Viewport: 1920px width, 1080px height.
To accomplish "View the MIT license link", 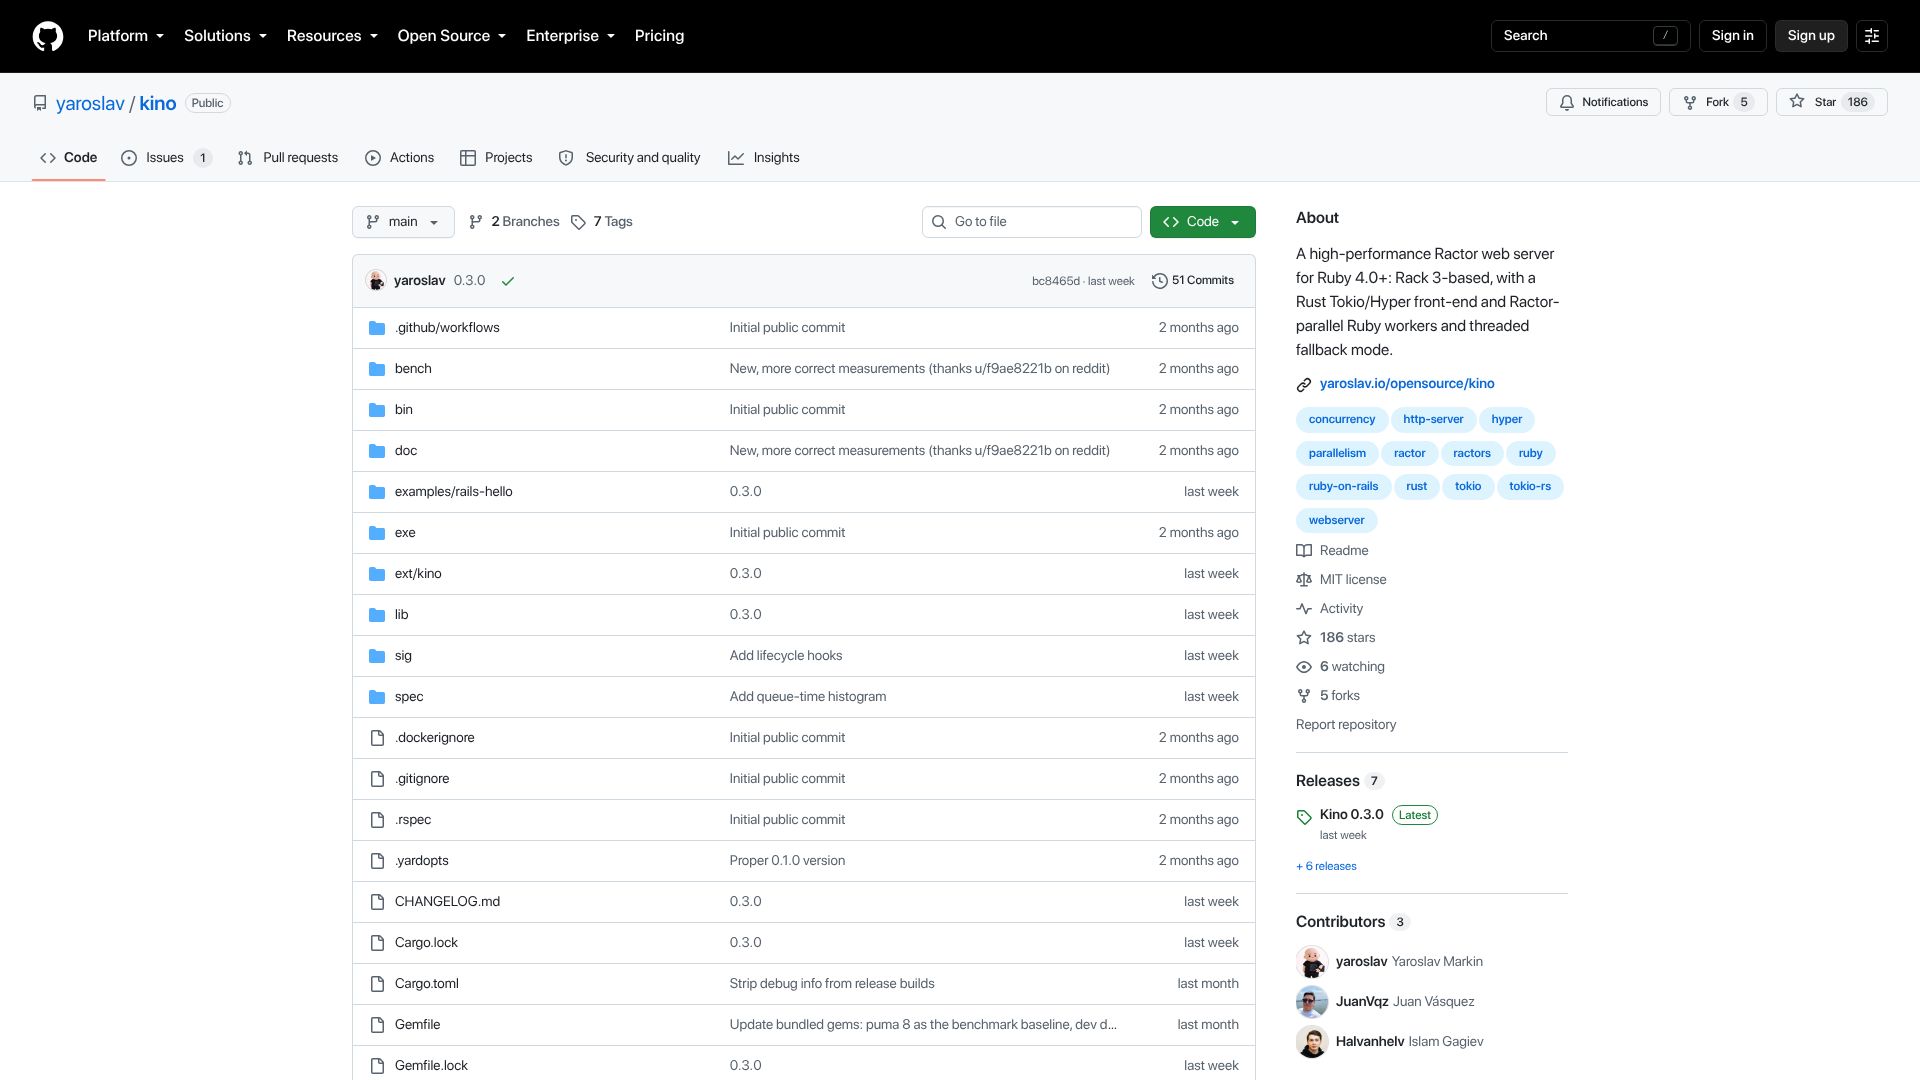I will [x=1341, y=580].
